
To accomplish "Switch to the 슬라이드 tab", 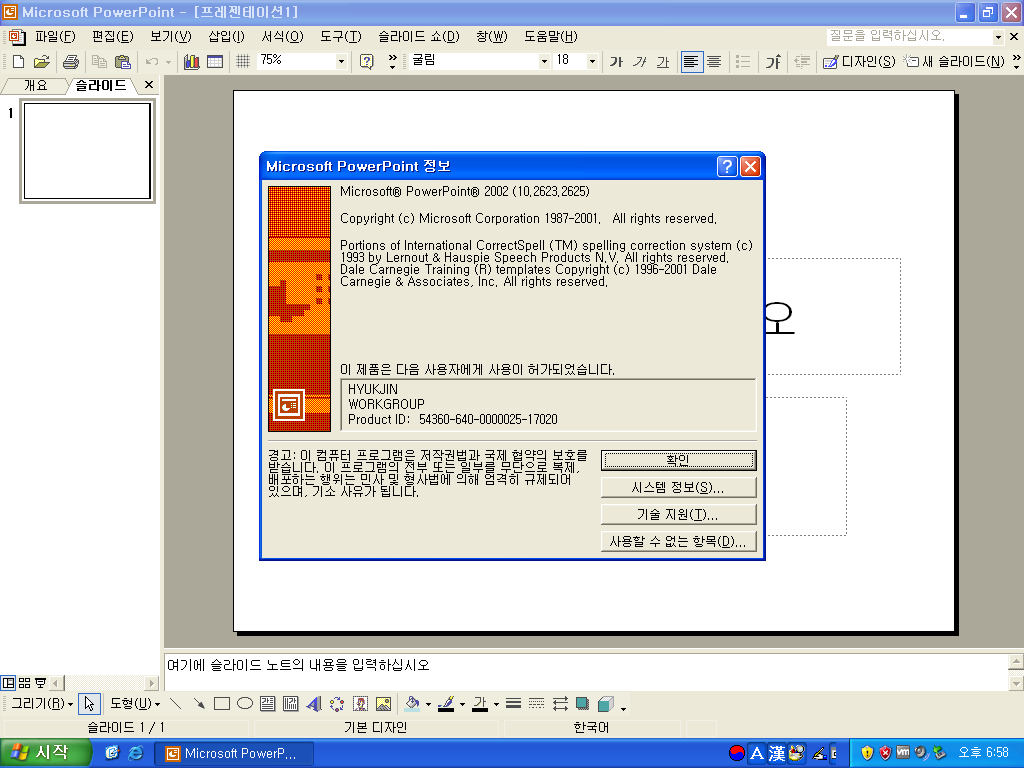I will click(x=101, y=86).
